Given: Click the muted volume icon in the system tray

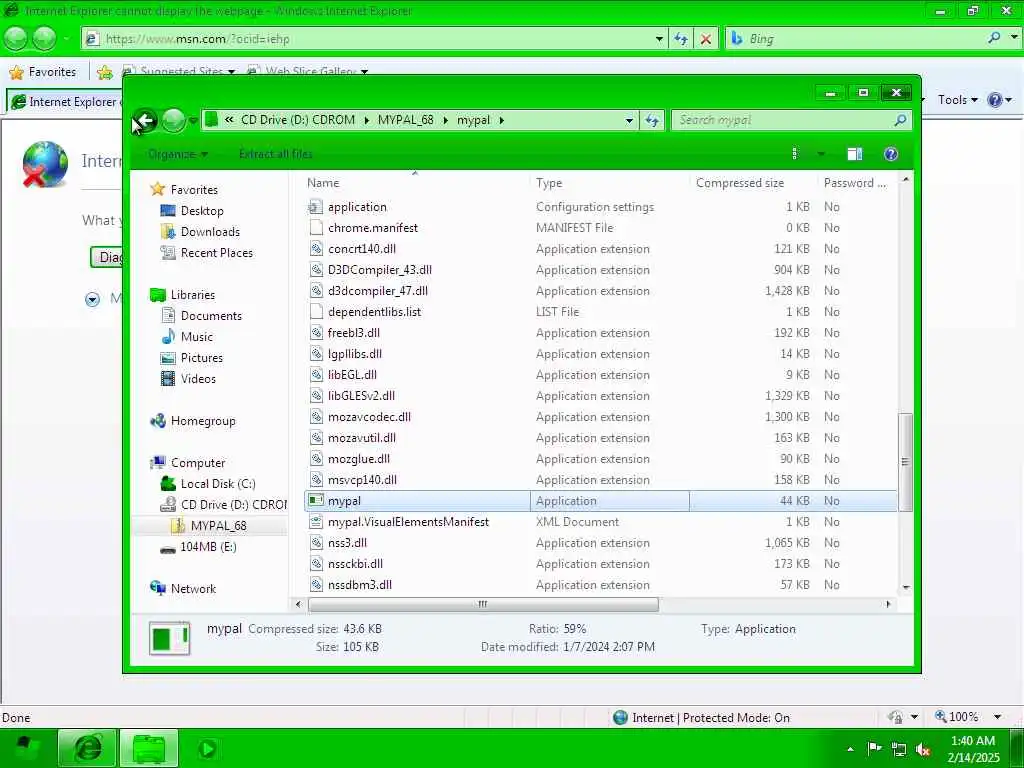Looking at the screenshot, I should [923, 750].
